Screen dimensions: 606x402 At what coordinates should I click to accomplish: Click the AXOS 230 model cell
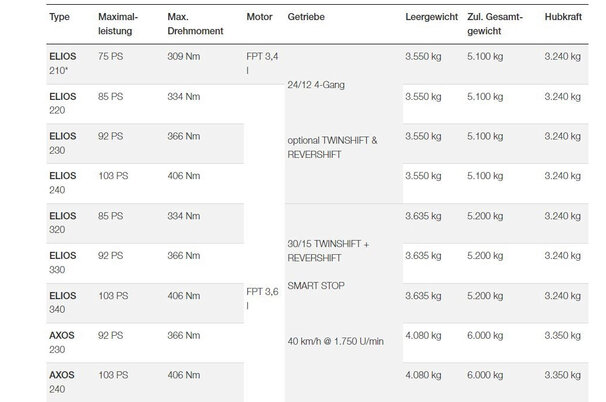(x=34, y=341)
